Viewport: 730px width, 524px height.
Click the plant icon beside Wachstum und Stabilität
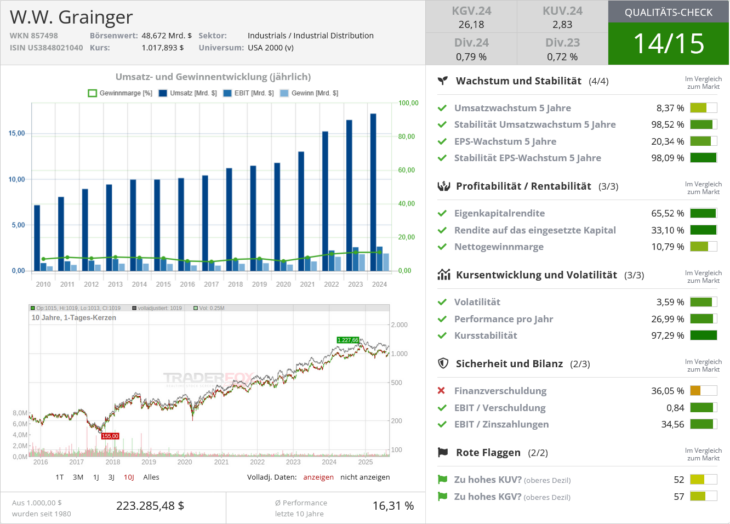tap(443, 81)
